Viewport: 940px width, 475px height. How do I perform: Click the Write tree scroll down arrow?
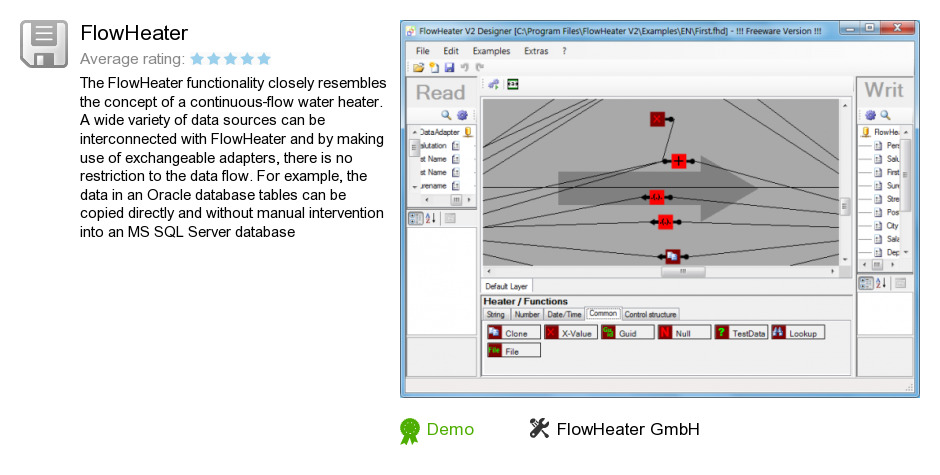(x=906, y=252)
